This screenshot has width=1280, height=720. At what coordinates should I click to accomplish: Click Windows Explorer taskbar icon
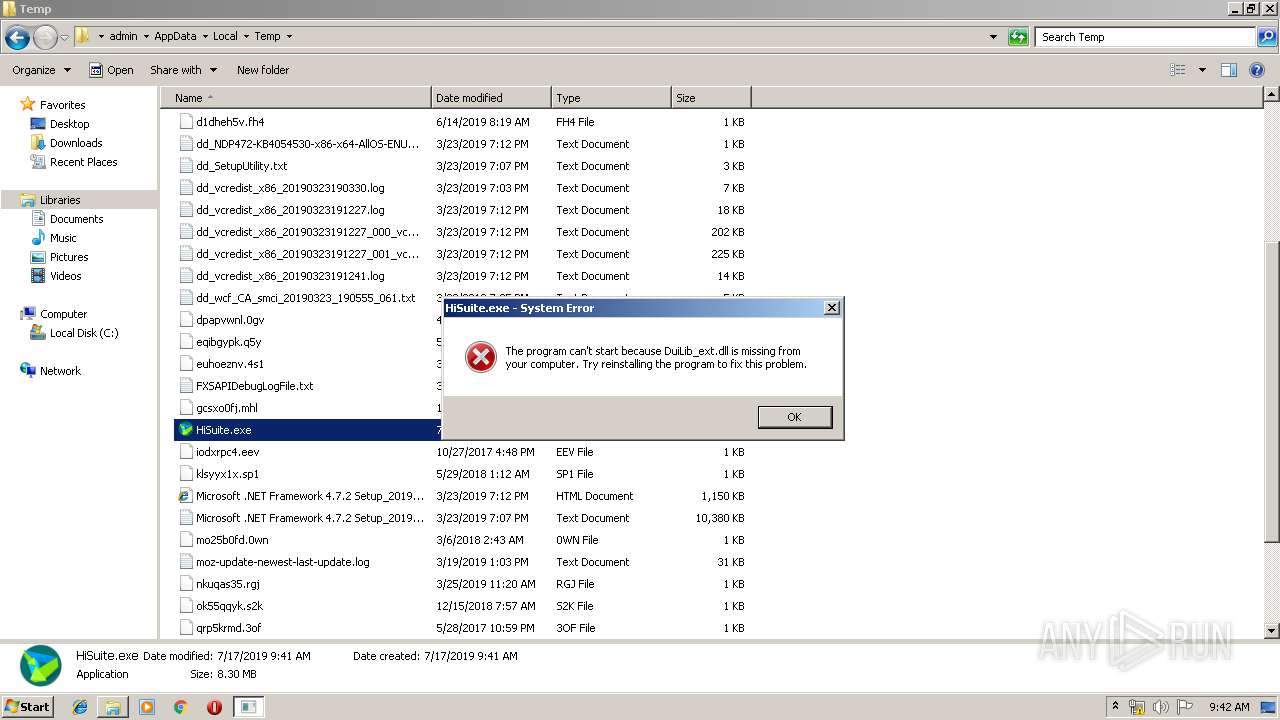113,707
